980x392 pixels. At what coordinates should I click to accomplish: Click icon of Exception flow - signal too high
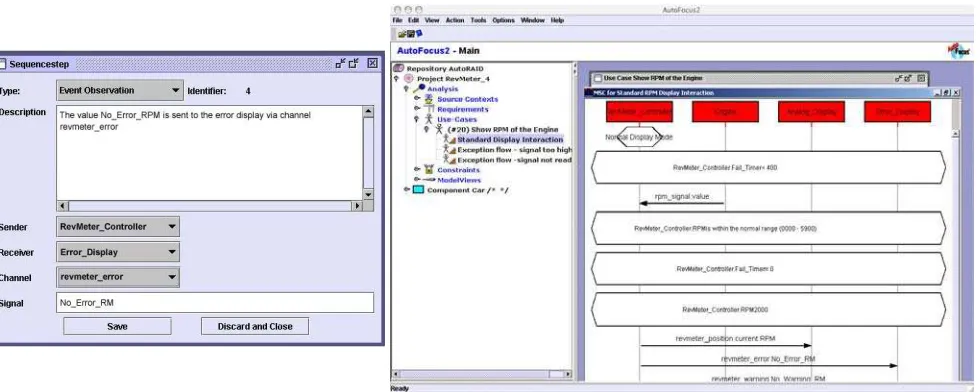[450, 149]
